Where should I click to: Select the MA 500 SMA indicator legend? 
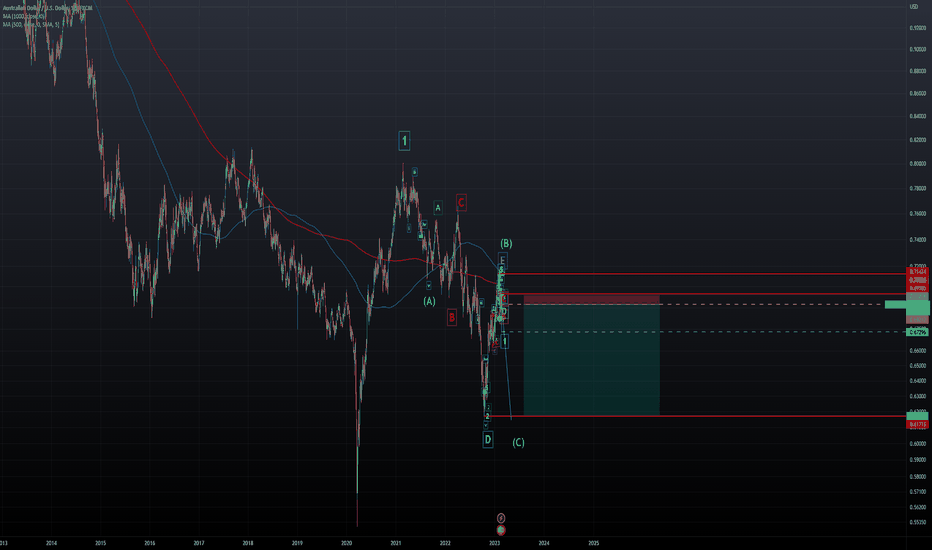tap(30, 24)
